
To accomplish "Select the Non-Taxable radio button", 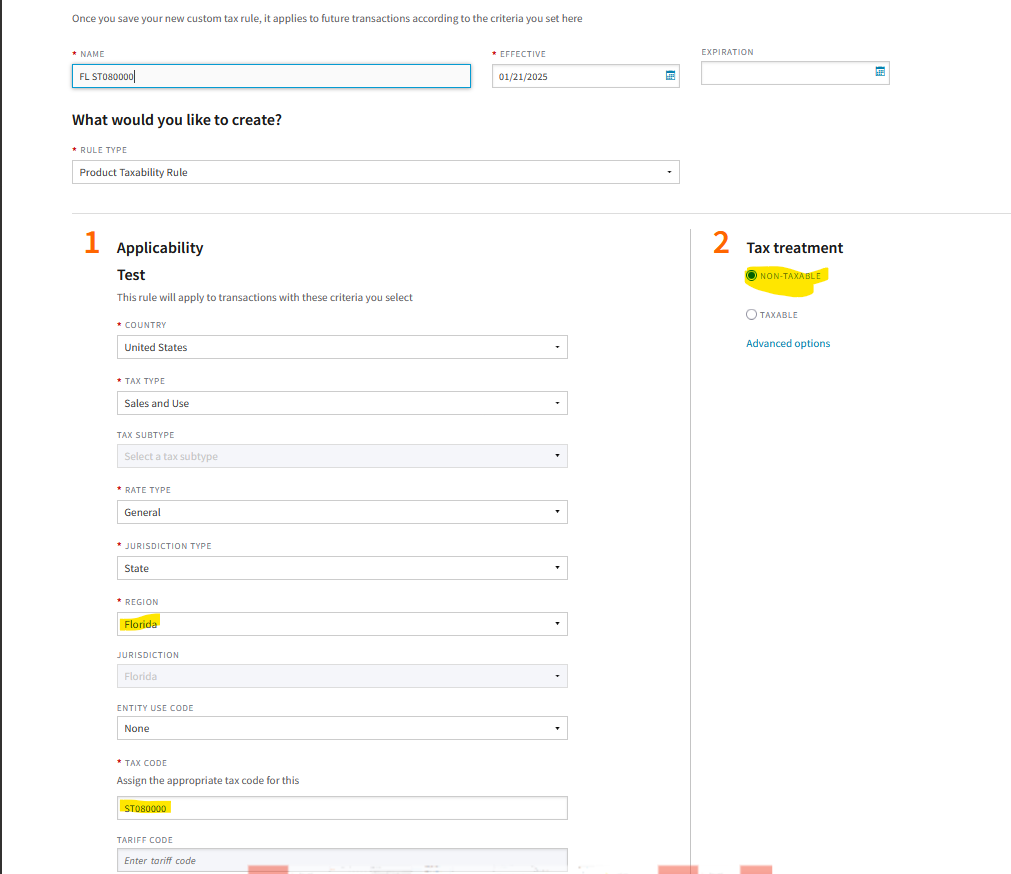I will (x=752, y=276).
